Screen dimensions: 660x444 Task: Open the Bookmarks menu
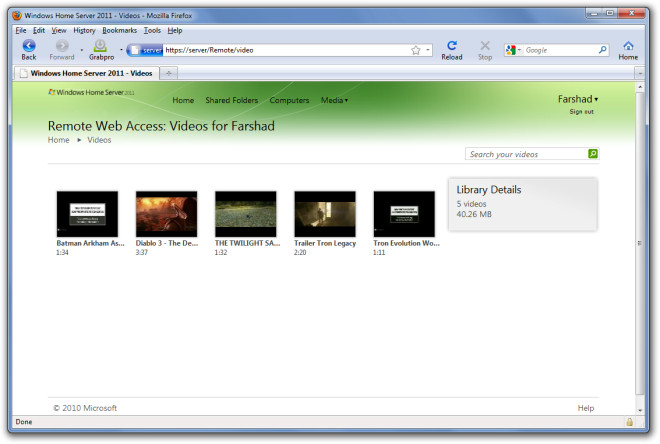coord(120,30)
